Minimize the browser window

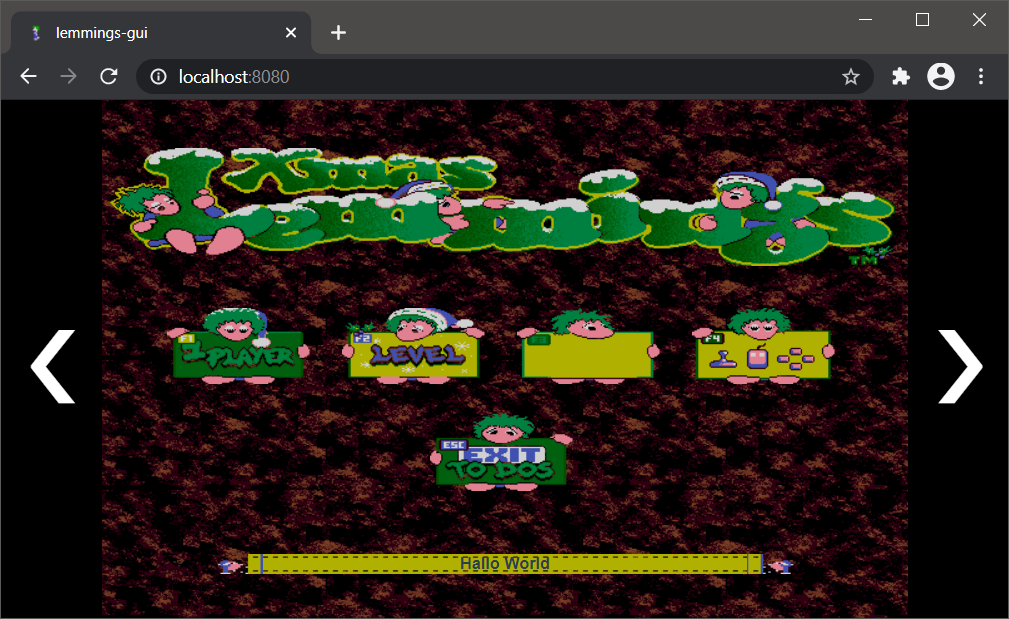point(866,20)
